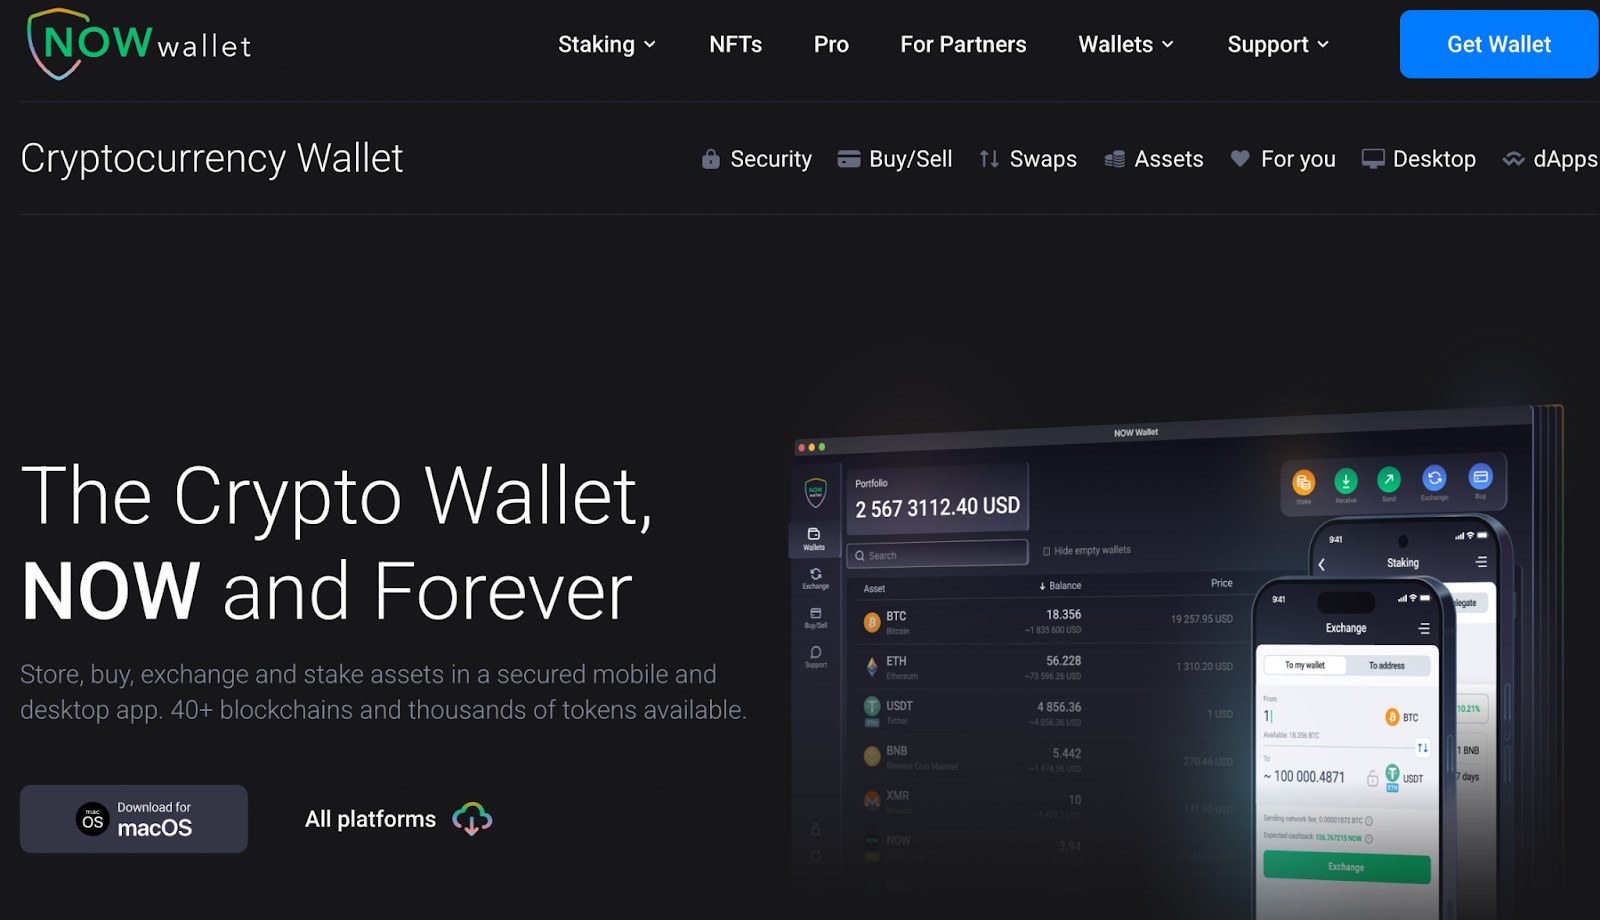Click the green Receive icon in the wallet preview

click(1346, 482)
